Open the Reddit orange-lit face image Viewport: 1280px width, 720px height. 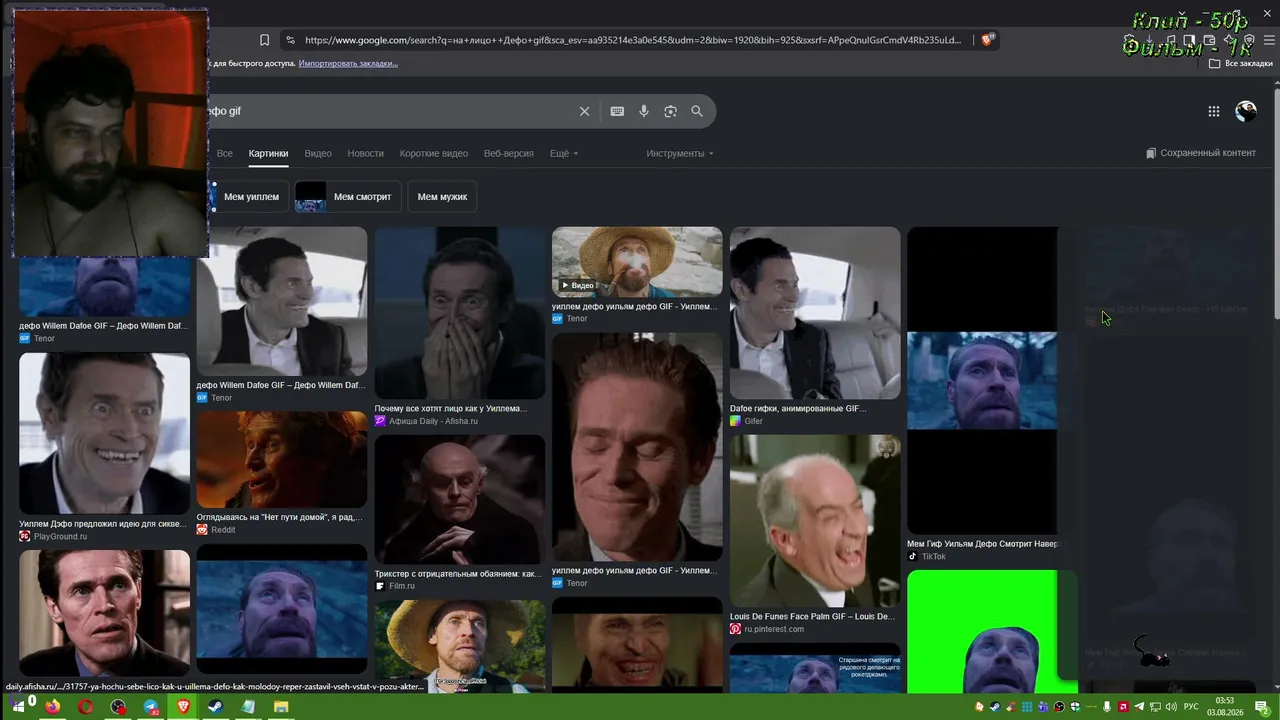click(x=282, y=460)
